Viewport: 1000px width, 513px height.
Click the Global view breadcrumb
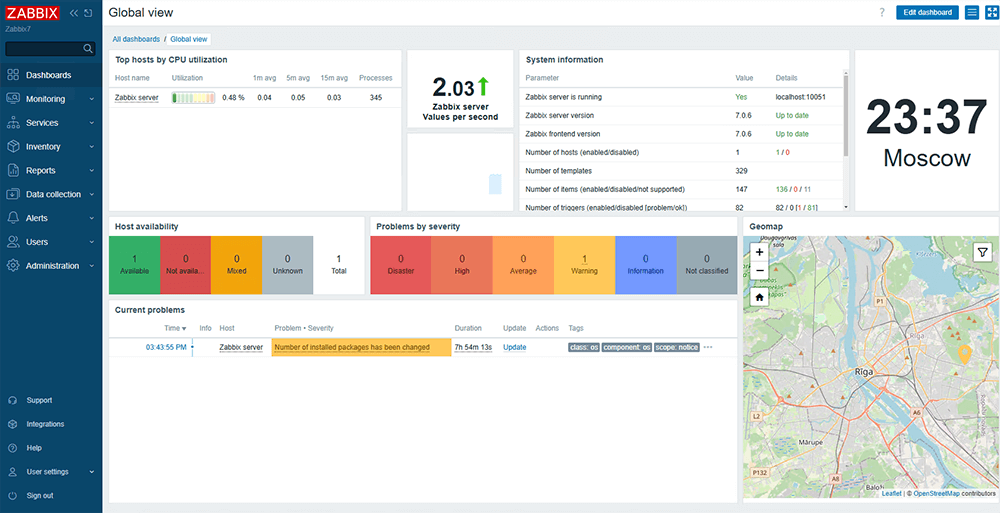tap(189, 39)
